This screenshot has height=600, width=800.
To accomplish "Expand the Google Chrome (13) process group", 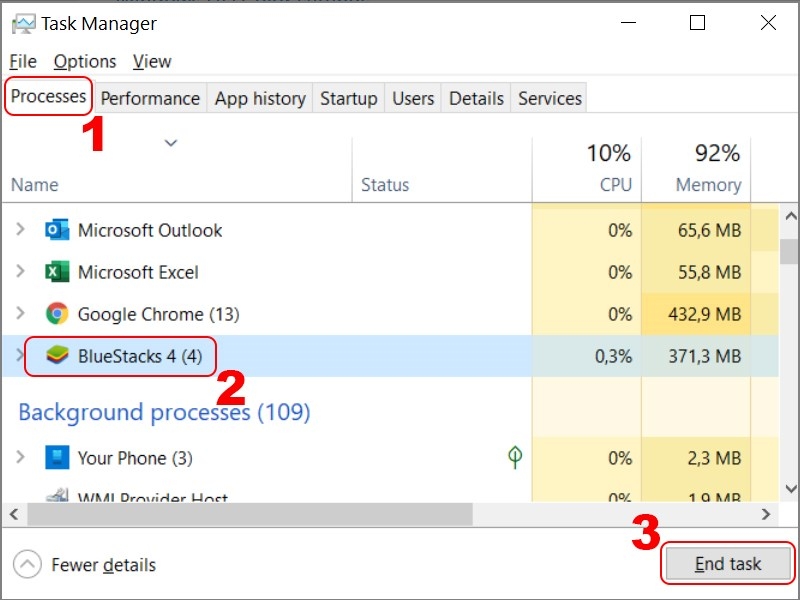I will point(20,313).
